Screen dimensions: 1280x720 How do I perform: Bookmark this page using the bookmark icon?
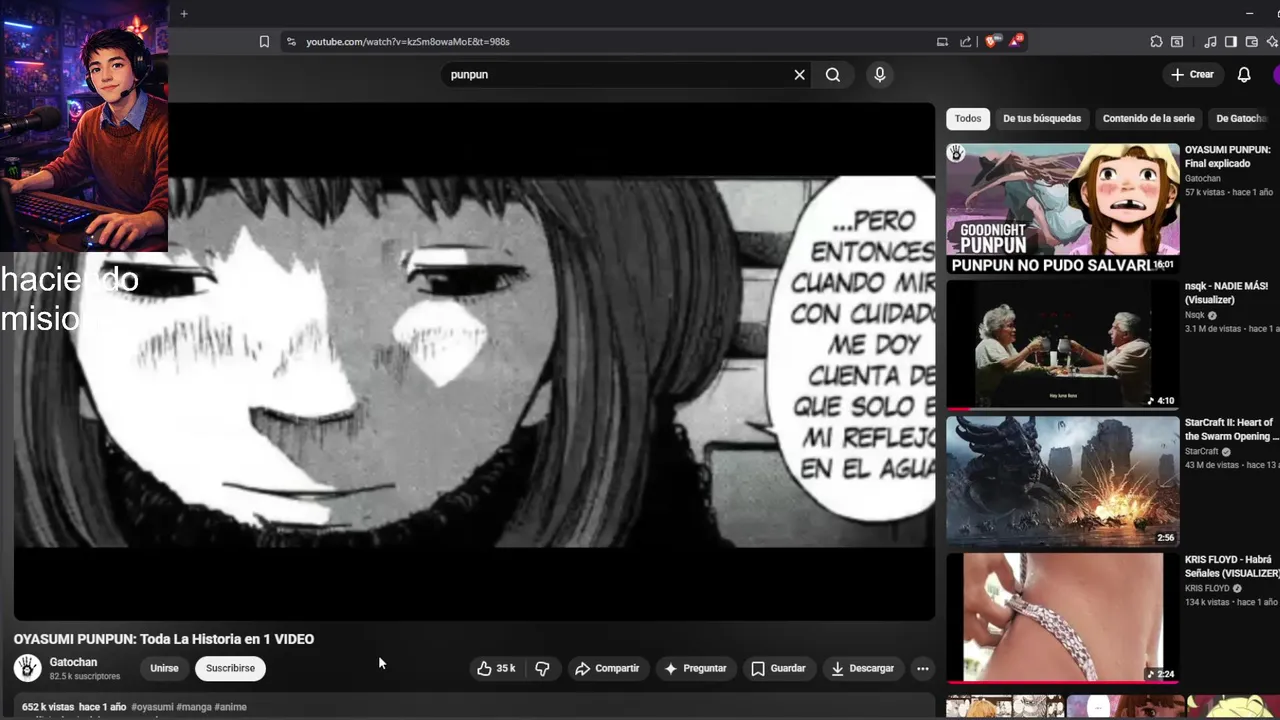coord(264,42)
